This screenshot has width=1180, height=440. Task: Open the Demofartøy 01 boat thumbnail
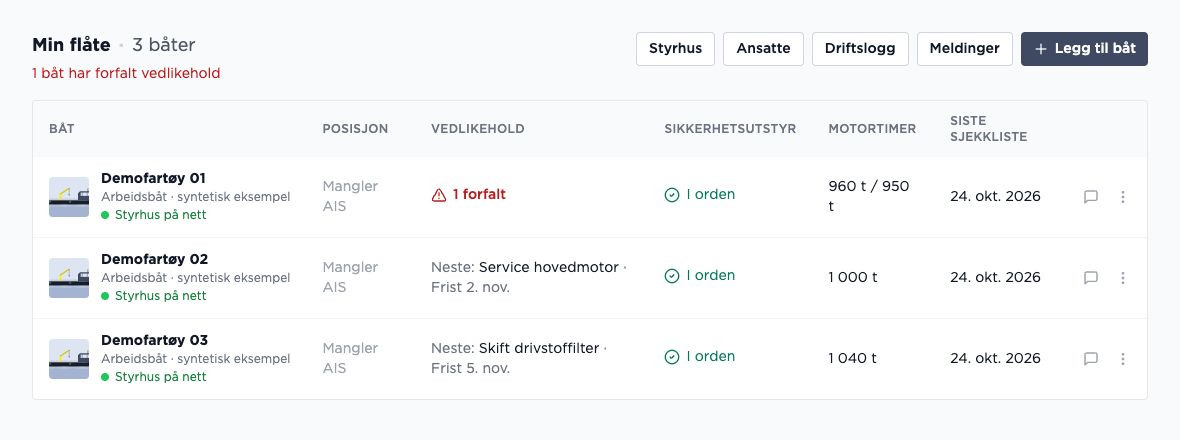click(69, 197)
